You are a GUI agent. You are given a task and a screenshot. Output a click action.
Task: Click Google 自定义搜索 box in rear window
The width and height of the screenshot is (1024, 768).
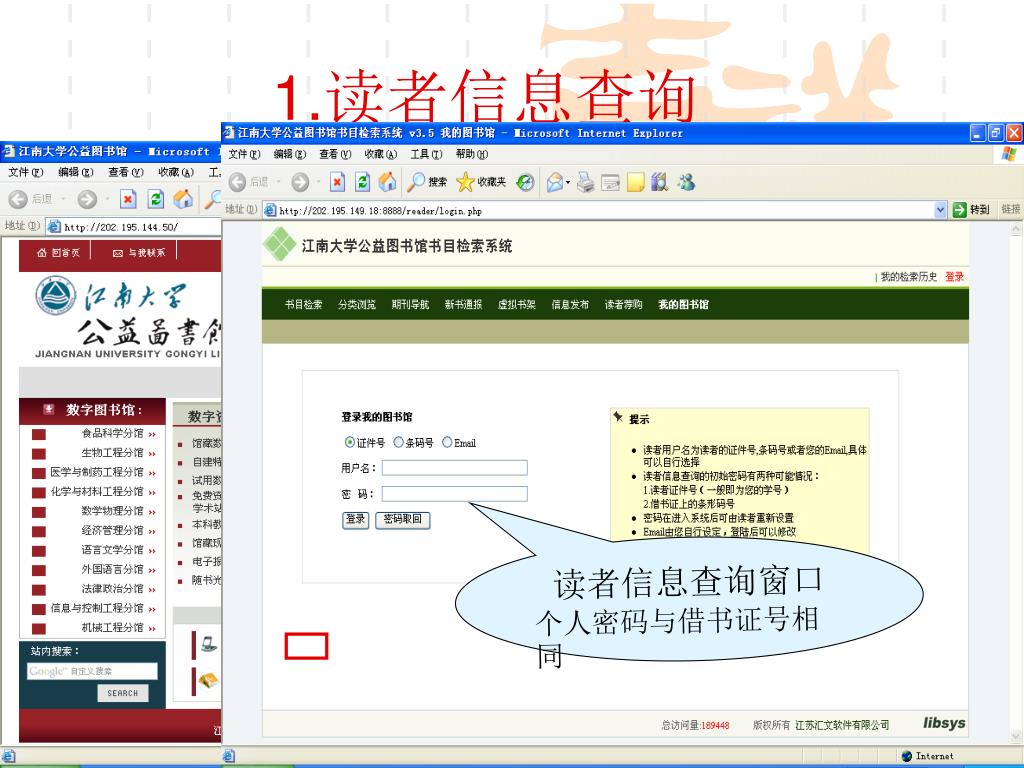(92, 671)
